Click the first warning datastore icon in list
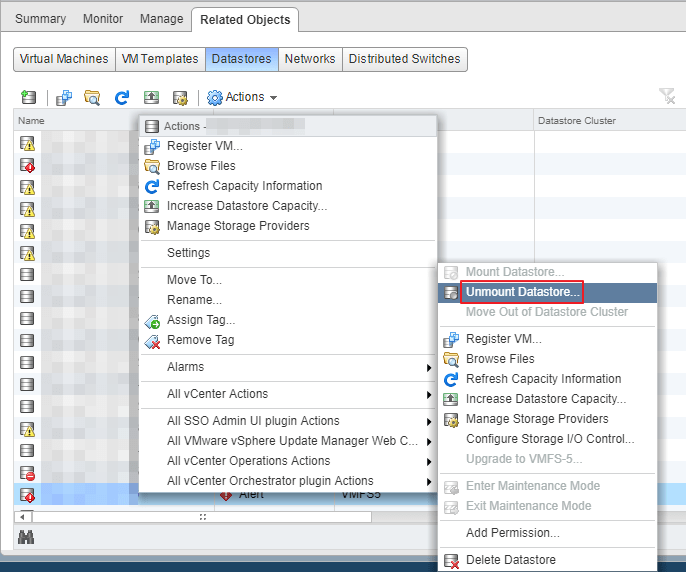Screen dimensions: 686x572 coord(27,144)
